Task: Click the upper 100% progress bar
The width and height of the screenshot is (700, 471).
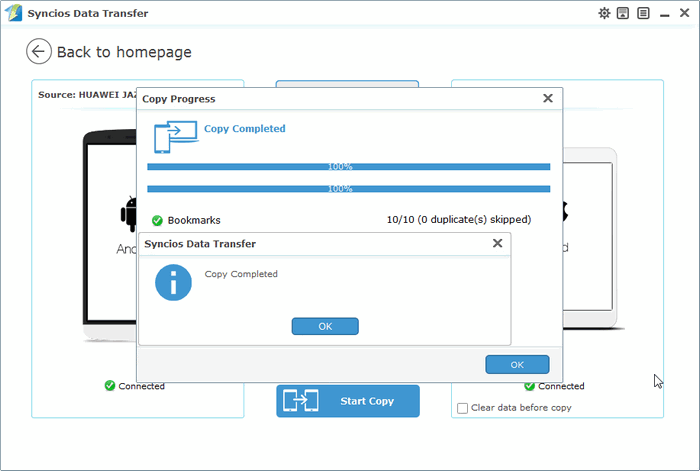Action: [x=349, y=167]
